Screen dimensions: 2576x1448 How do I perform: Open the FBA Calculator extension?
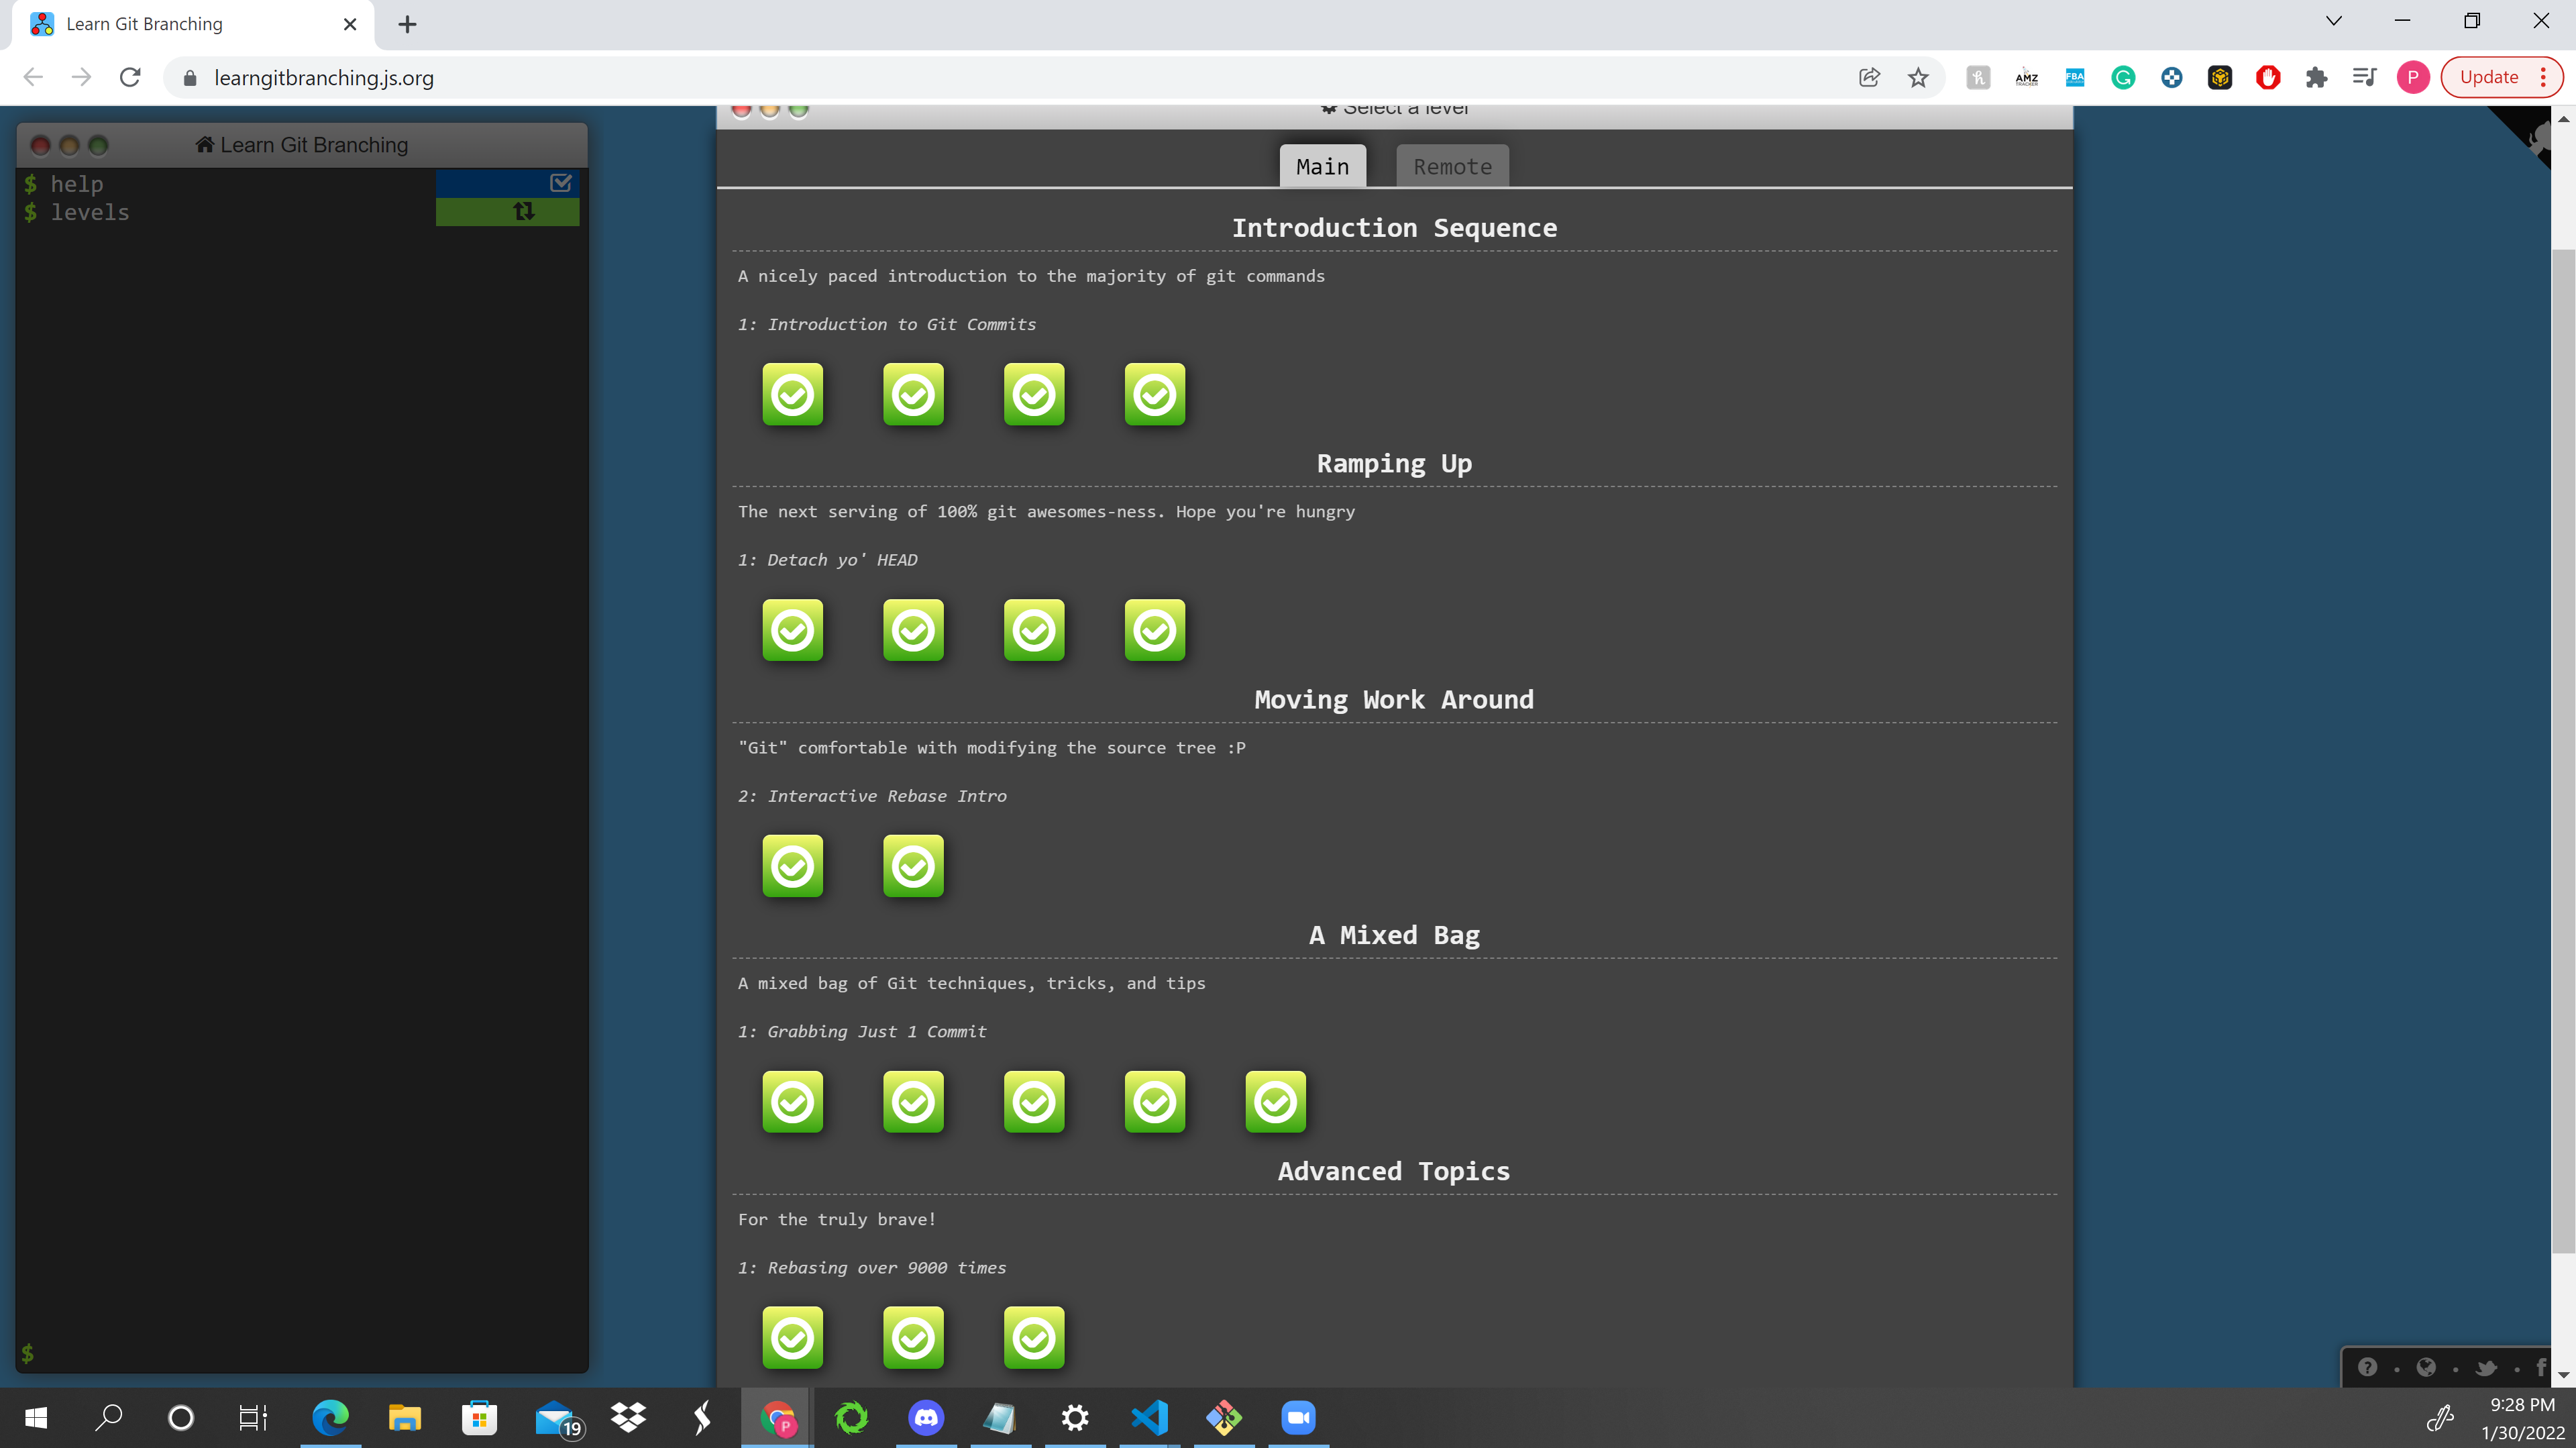[2075, 77]
